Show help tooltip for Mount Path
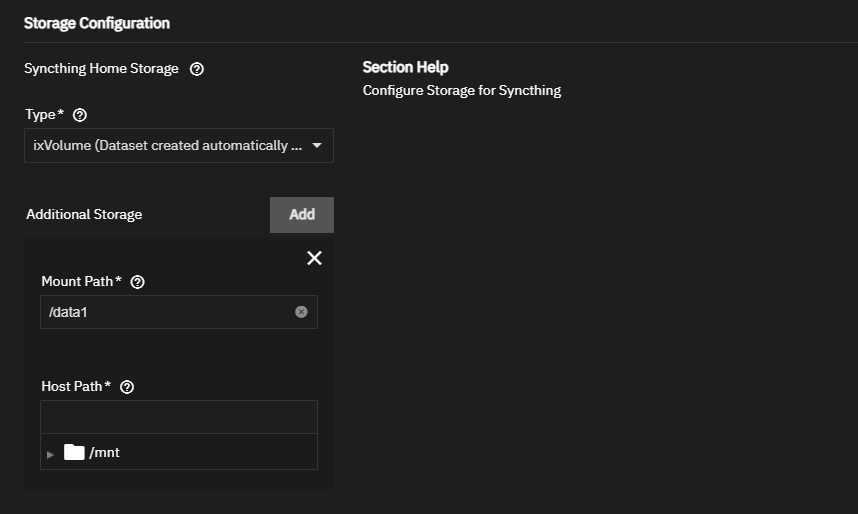The width and height of the screenshot is (858, 514). point(137,282)
